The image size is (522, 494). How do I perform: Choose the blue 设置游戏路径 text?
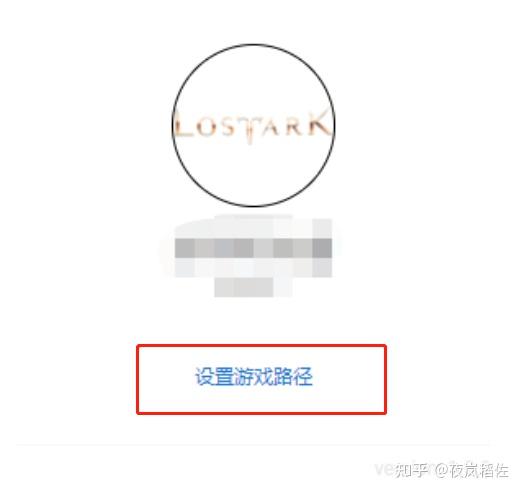pyautogui.click(x=254, y=377)
